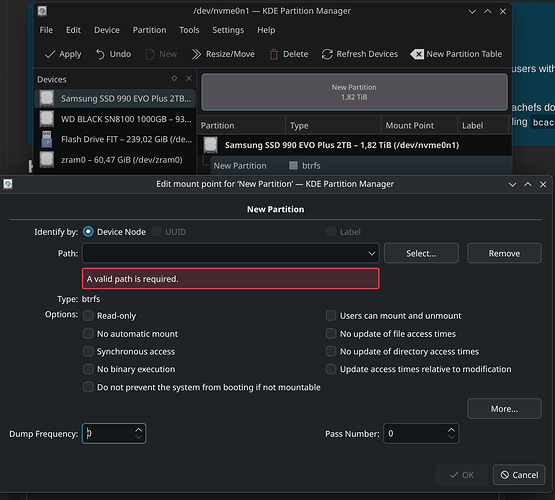This screenshot has width=555, height=500.
Task: Click the Apply checkmark toolbar icon
Action: [50, 54]
